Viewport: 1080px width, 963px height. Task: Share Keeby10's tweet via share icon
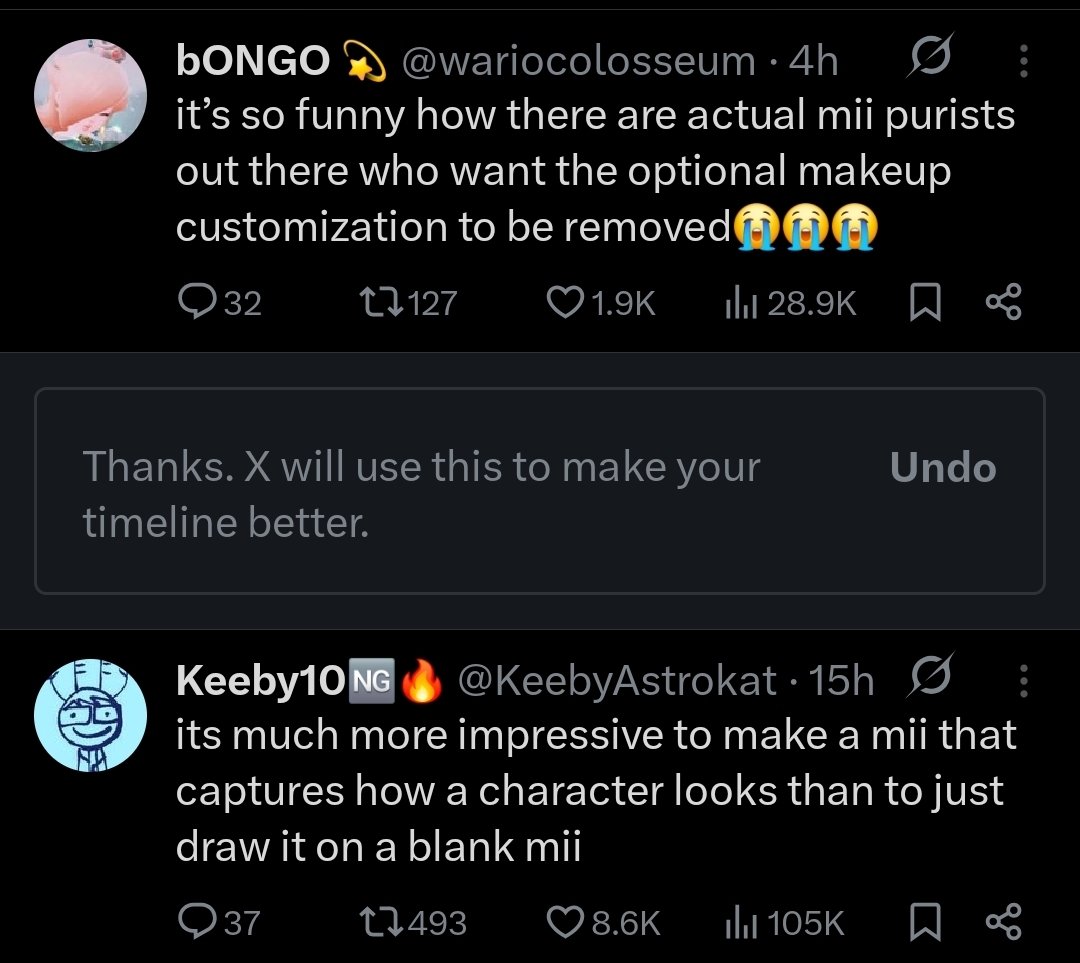click(1002, 920)
